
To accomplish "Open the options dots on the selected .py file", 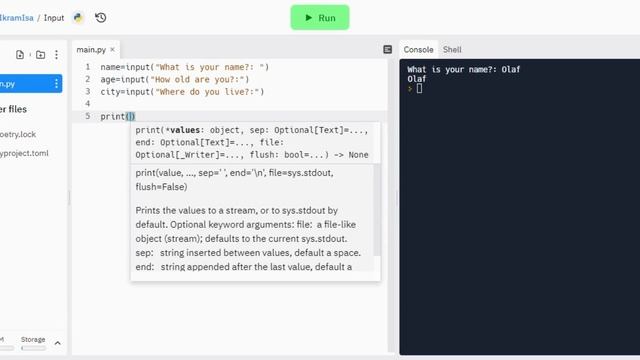I will (56, 84).
